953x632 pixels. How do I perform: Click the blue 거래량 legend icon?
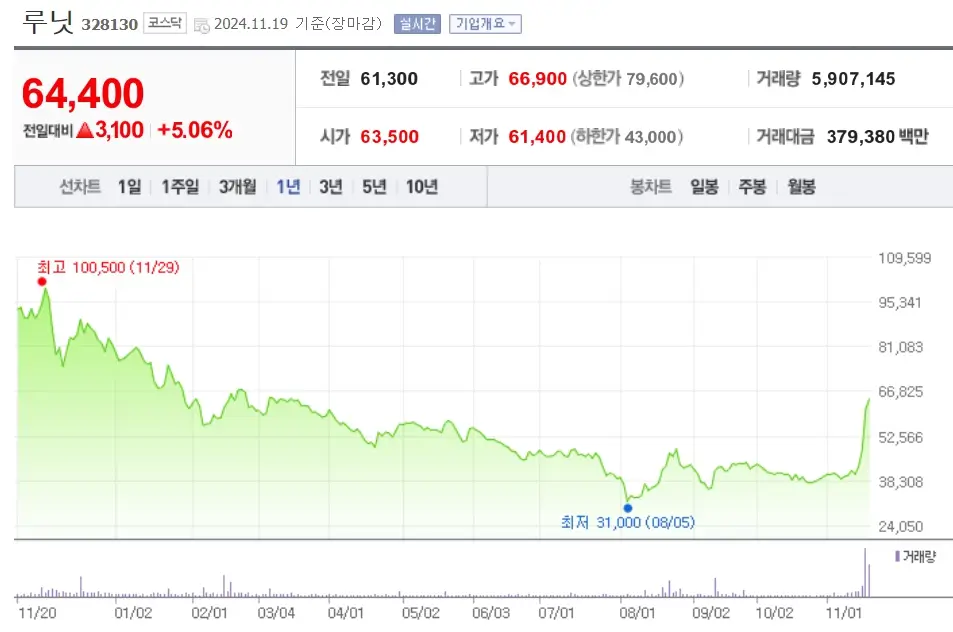(898, 556)
